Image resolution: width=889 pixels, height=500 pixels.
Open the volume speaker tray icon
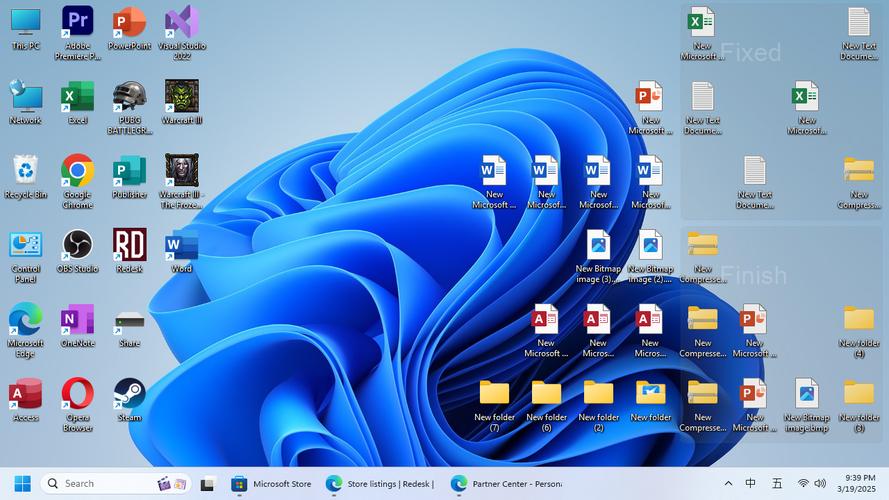pos(820,484)
